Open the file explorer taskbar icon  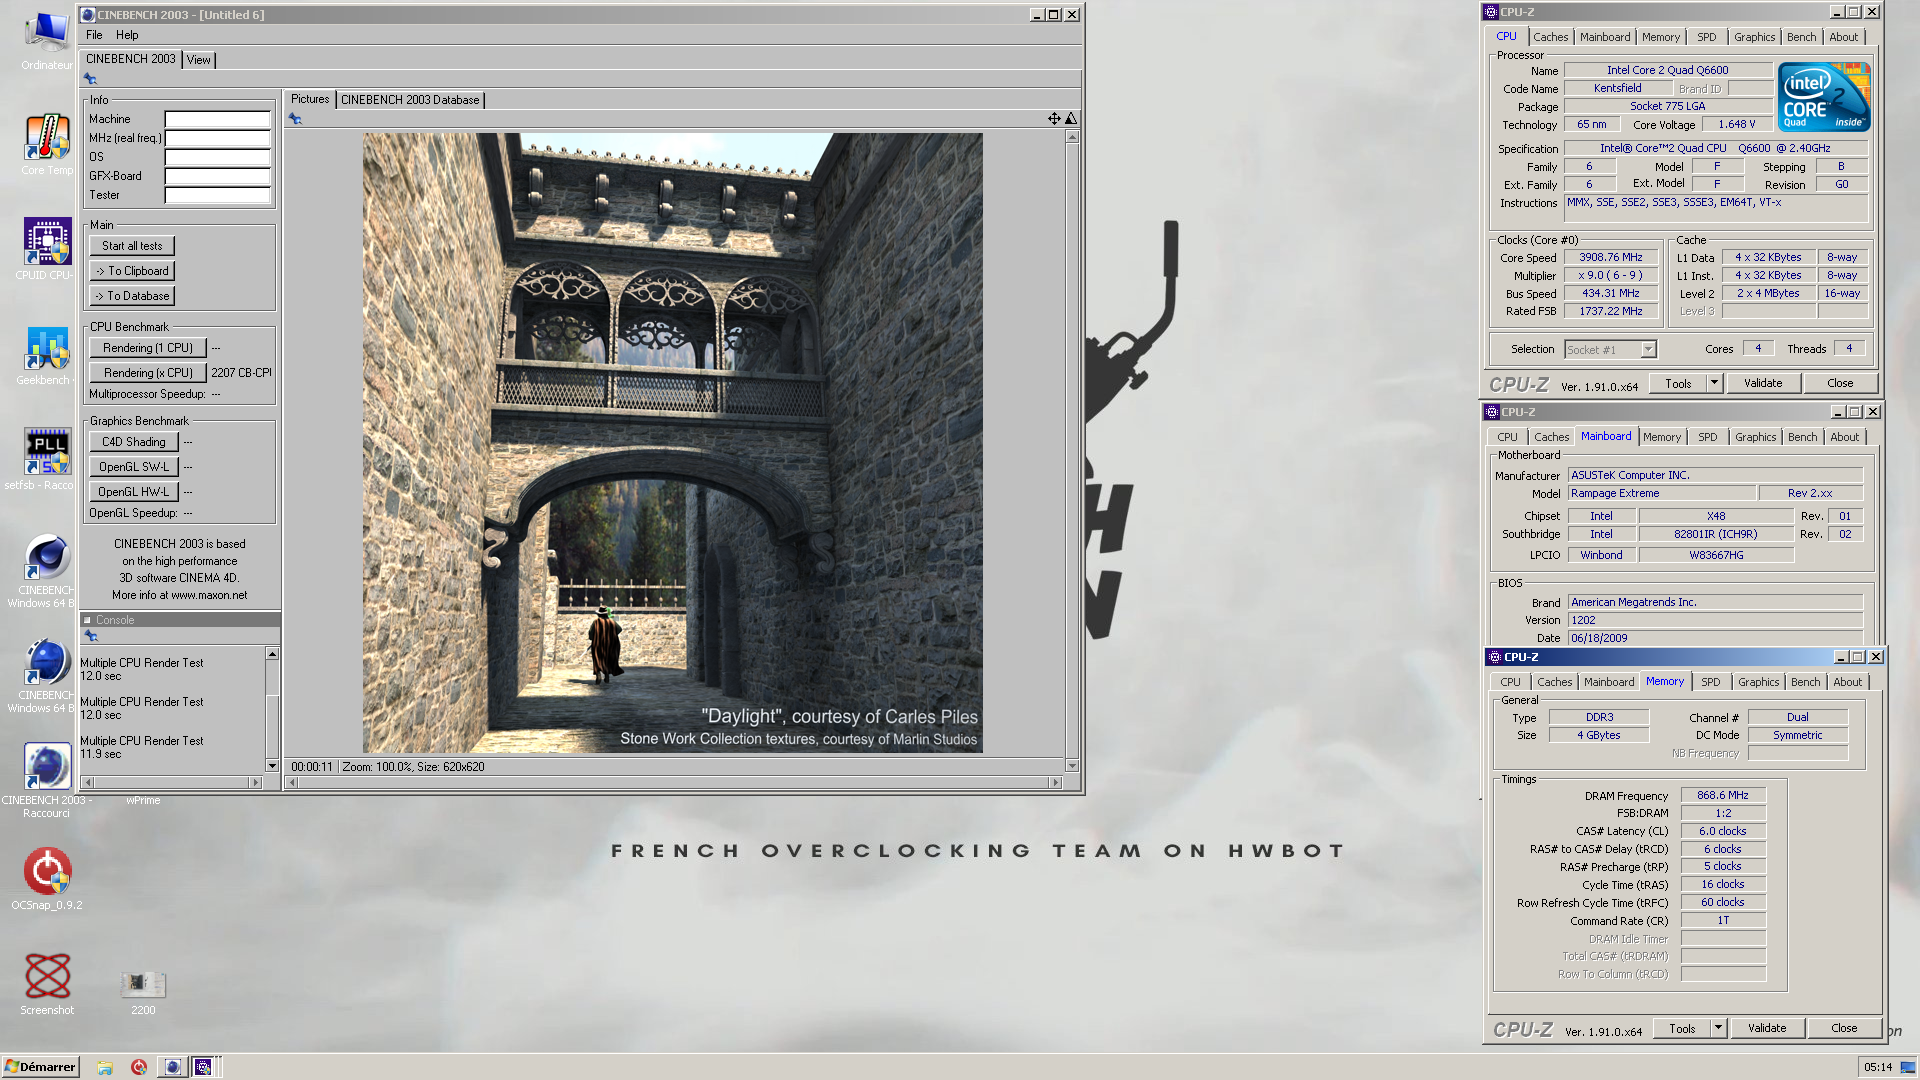tap(105, 1067)
